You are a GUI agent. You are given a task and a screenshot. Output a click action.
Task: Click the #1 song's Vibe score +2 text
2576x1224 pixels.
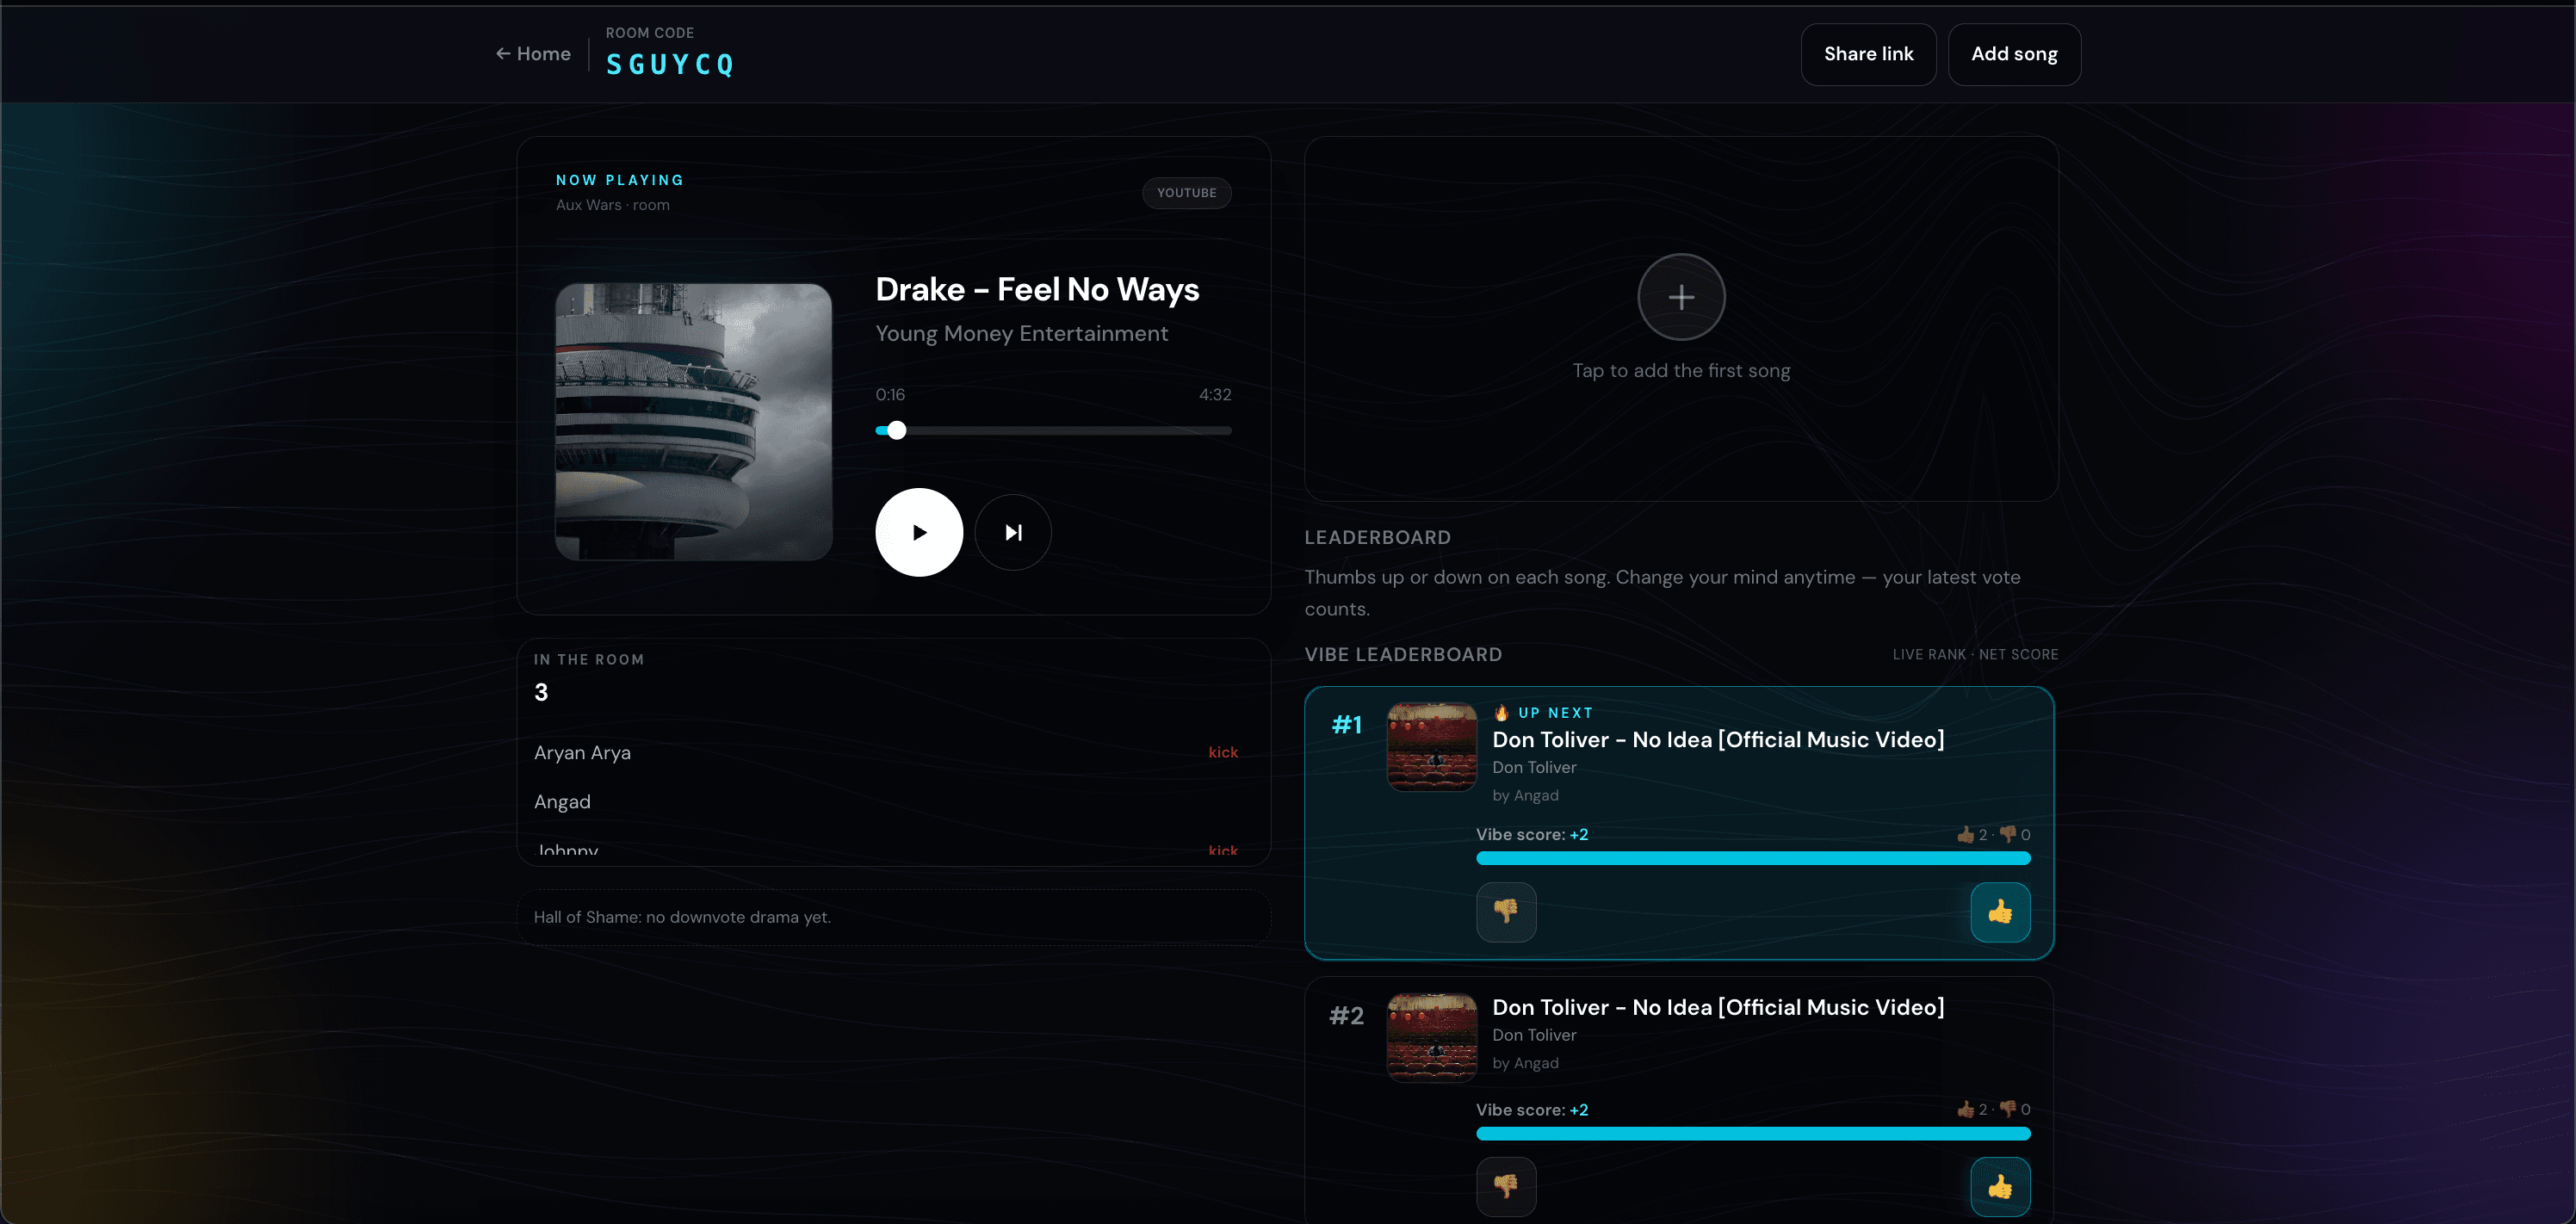(1532, 834)
